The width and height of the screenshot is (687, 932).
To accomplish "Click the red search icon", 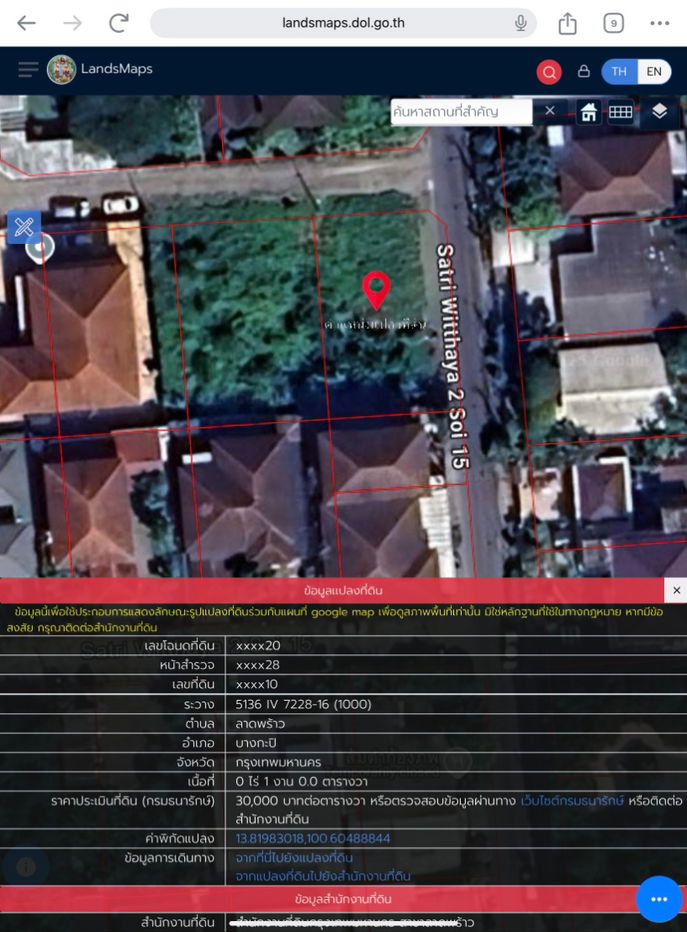I will (x=548, y=71).
